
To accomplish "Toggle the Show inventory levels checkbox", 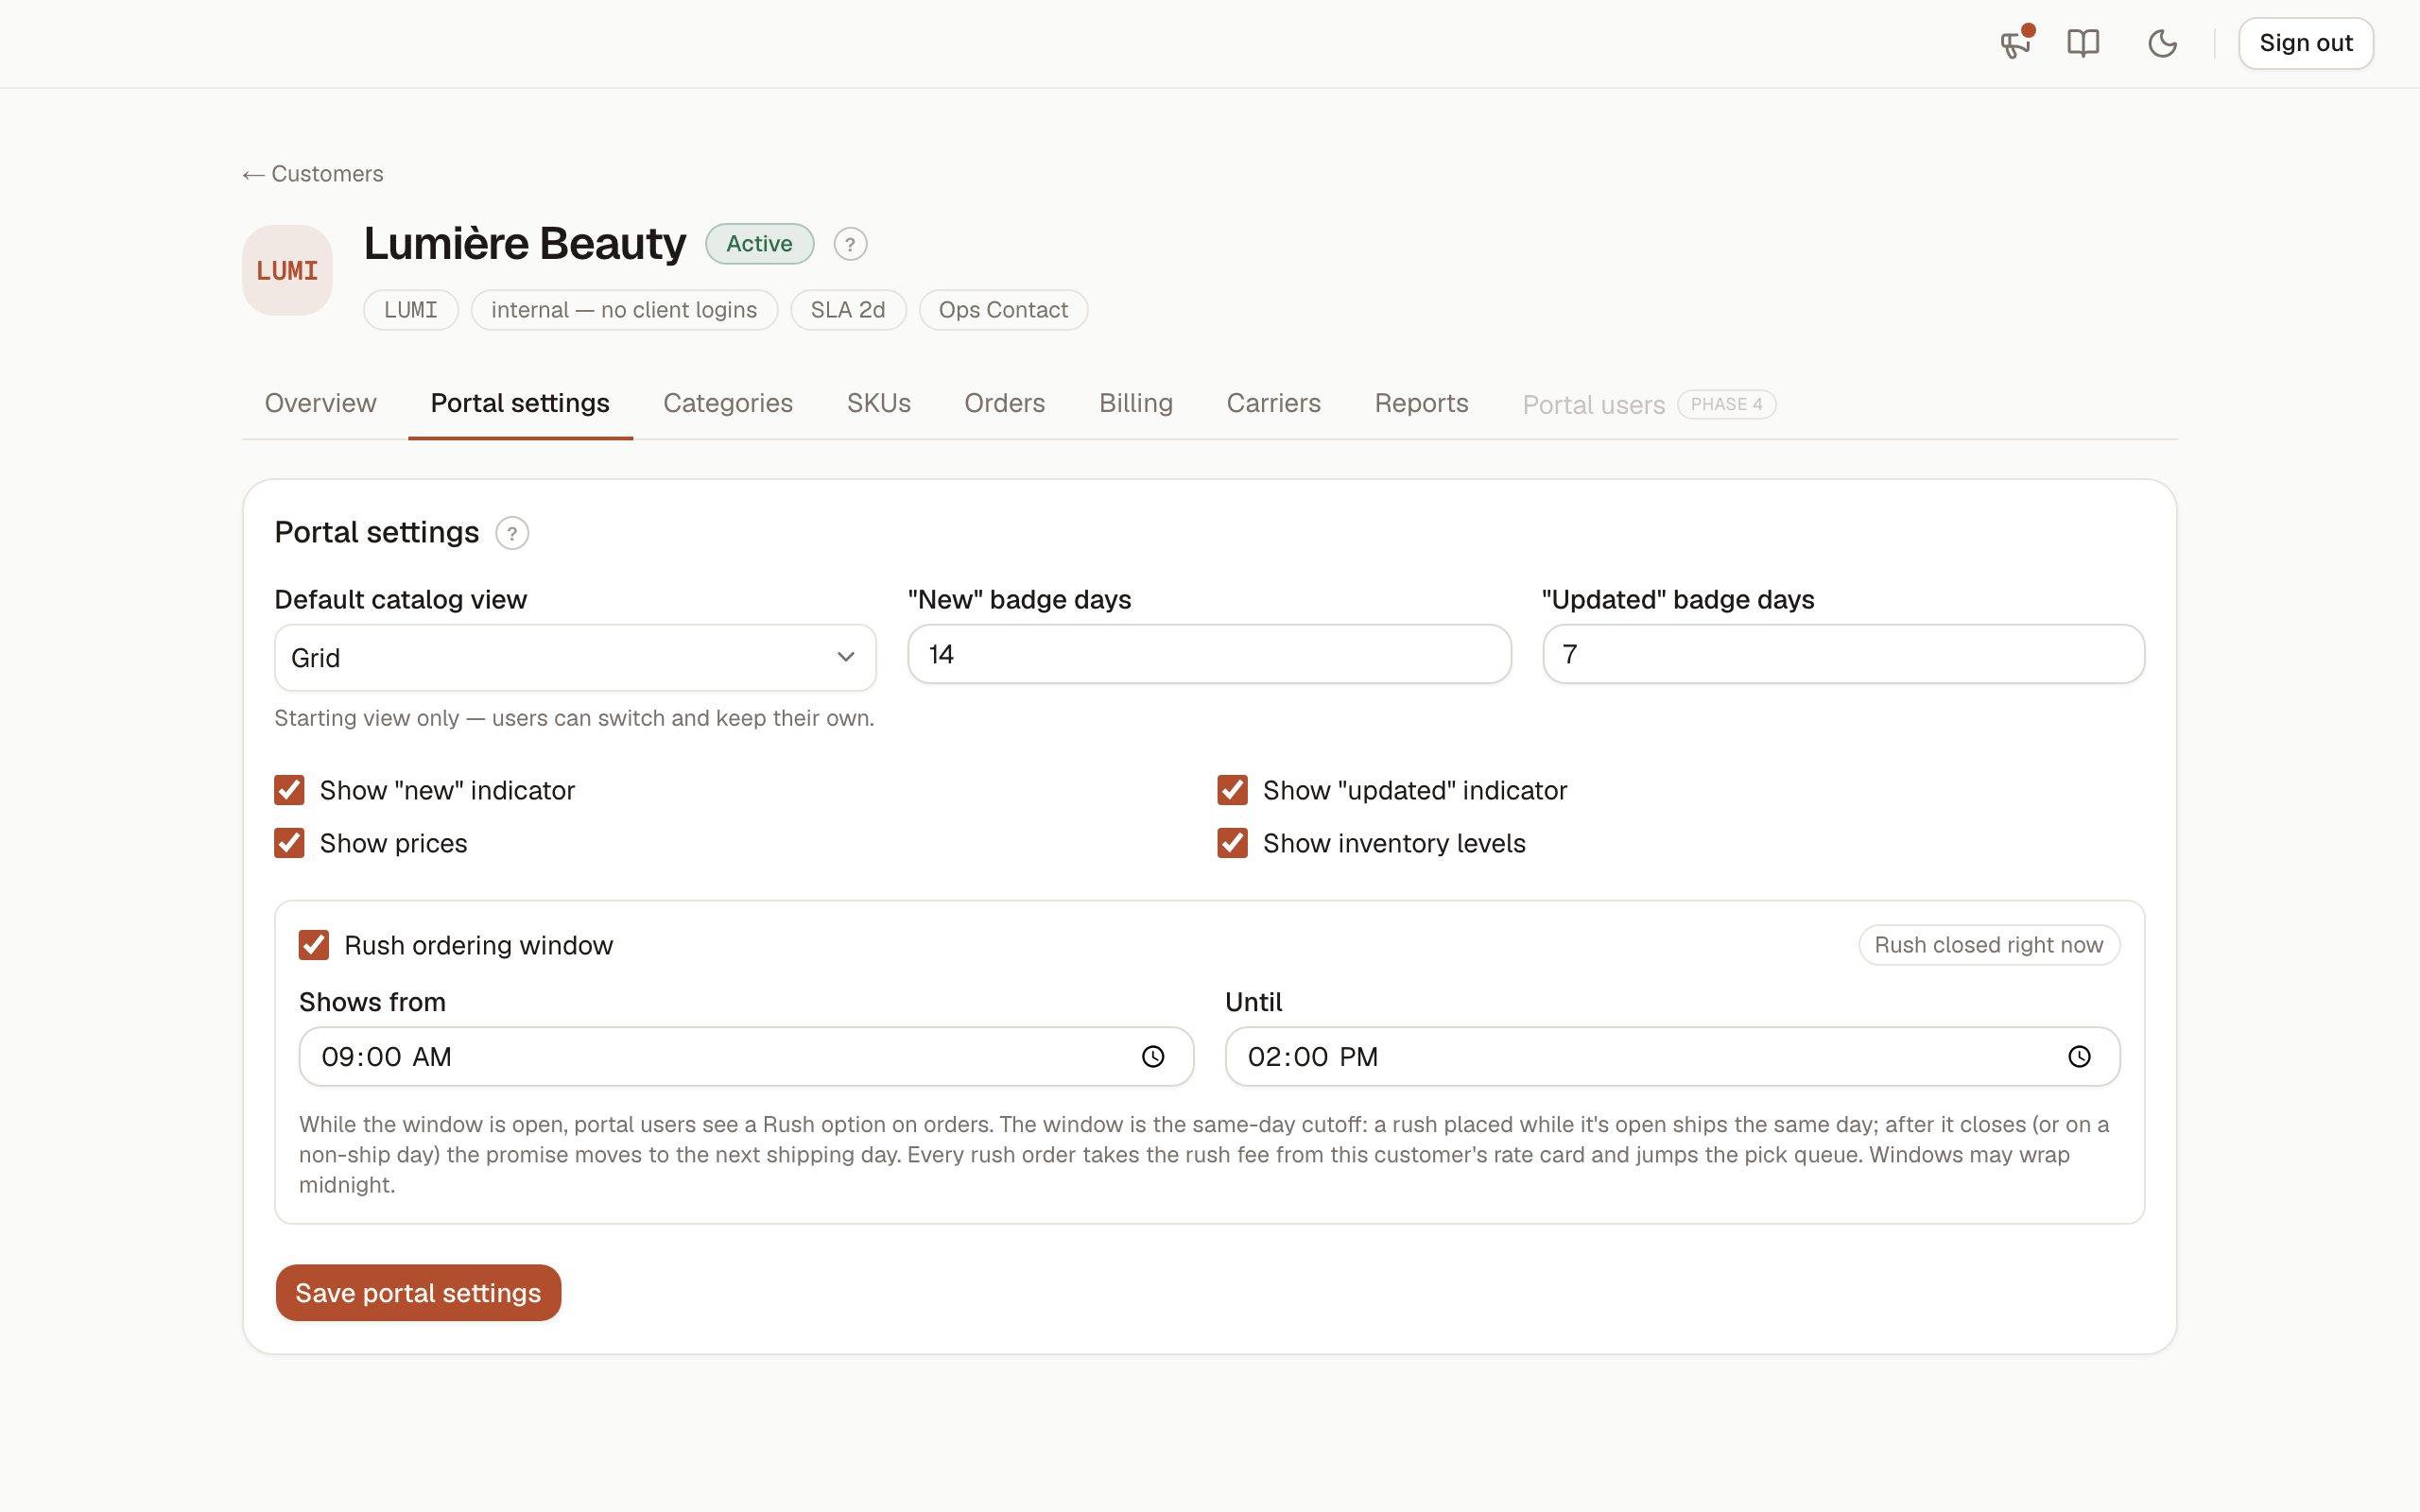I will 1232,843.
